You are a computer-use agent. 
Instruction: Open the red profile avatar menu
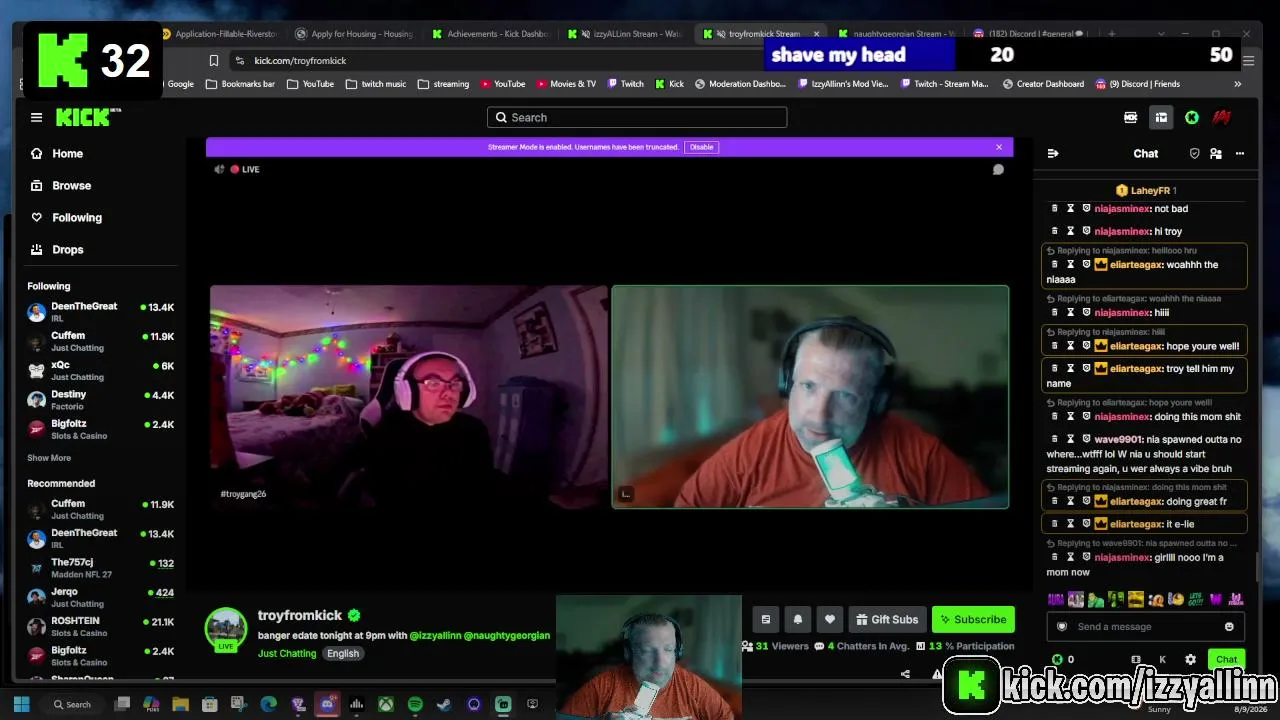(1221, 117)
